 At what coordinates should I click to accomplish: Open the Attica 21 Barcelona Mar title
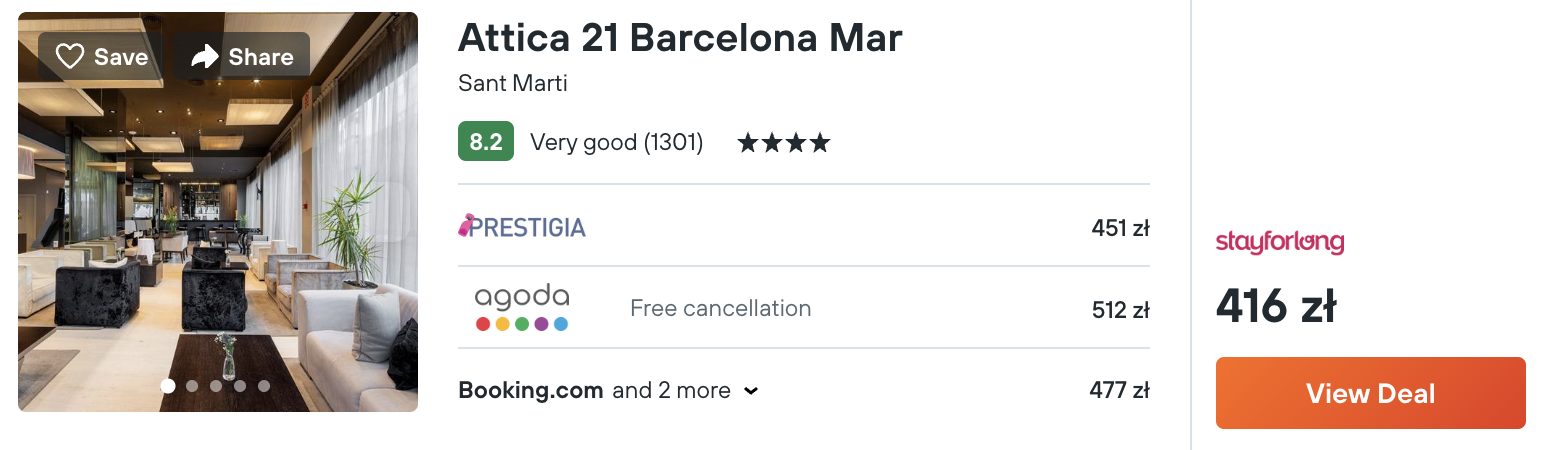[680, 38]
